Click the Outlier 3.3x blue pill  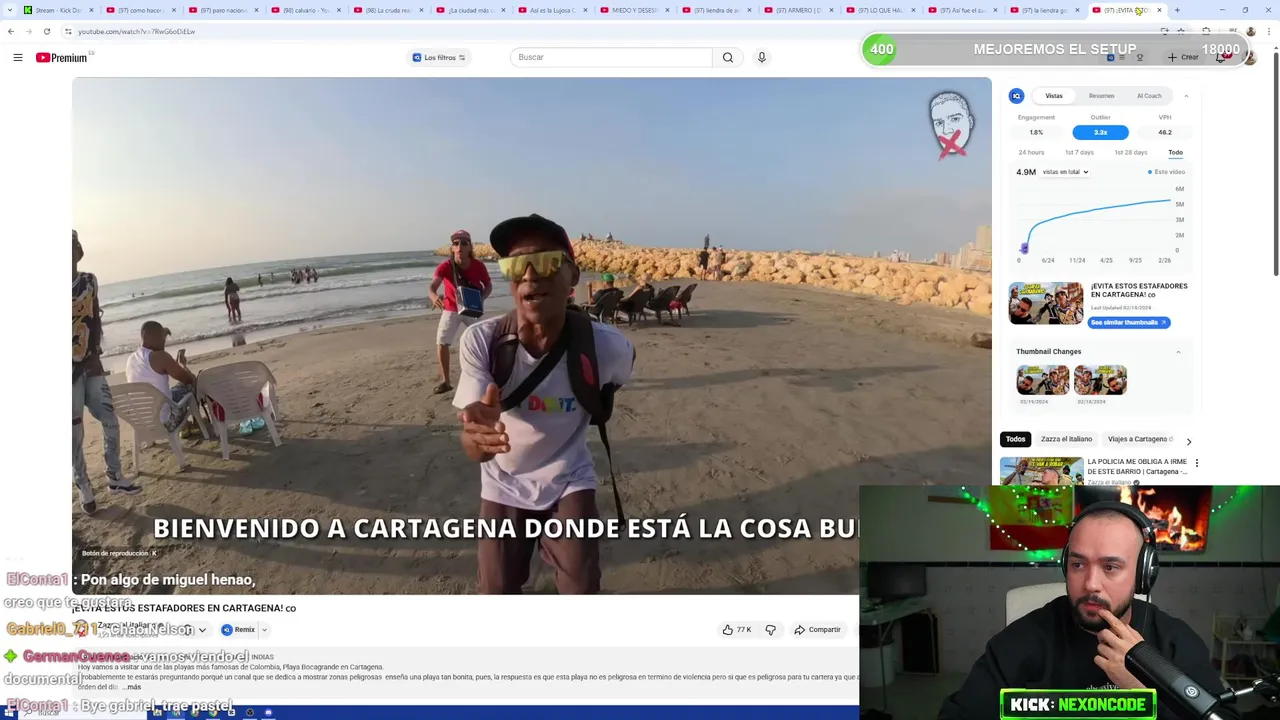[1100, 132]
